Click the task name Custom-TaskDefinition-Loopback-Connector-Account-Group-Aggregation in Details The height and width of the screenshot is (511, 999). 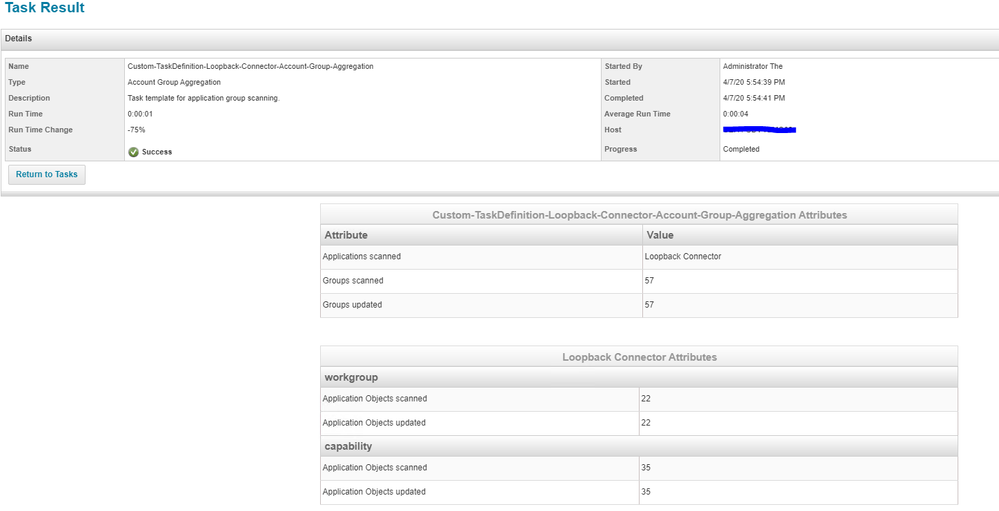coord(250,66)
